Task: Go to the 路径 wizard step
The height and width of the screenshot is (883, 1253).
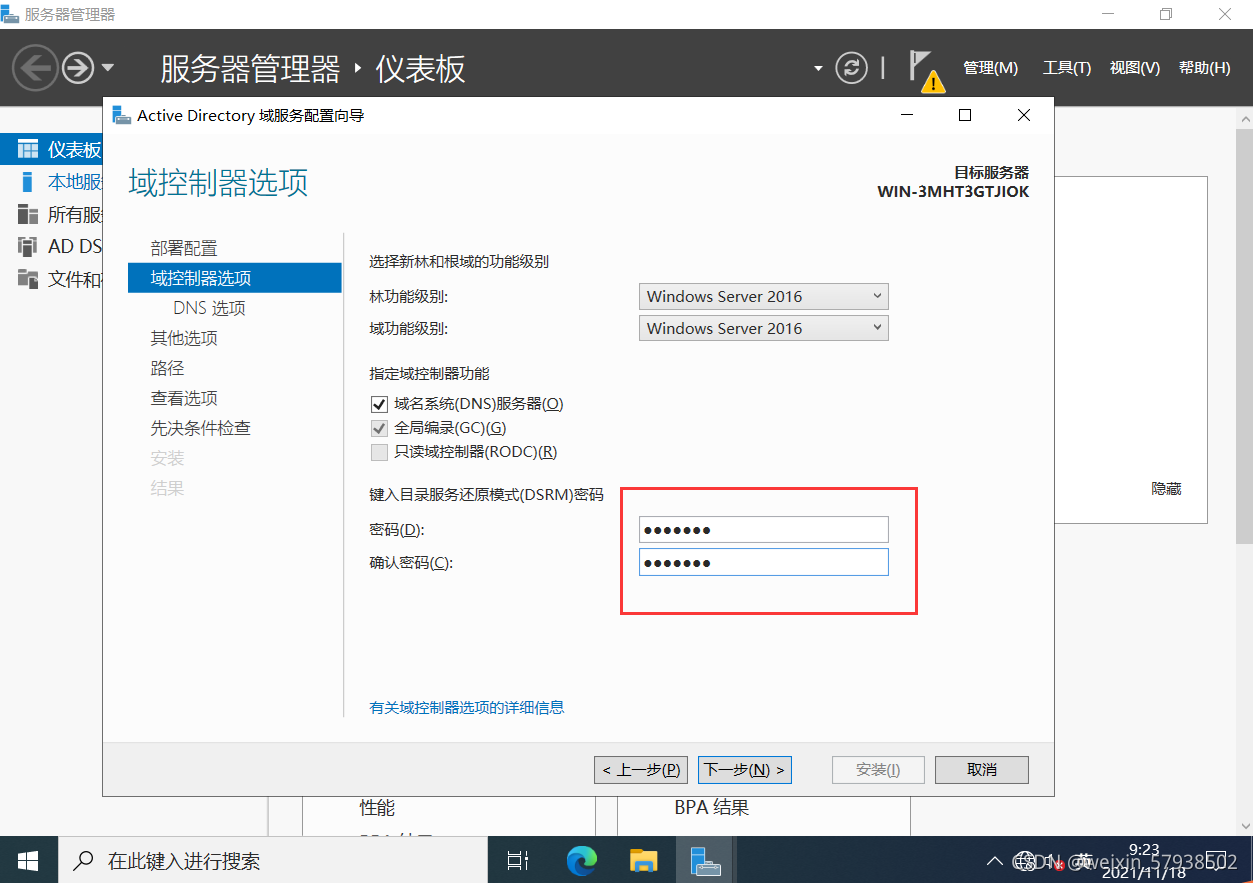Action: [167, 368]
